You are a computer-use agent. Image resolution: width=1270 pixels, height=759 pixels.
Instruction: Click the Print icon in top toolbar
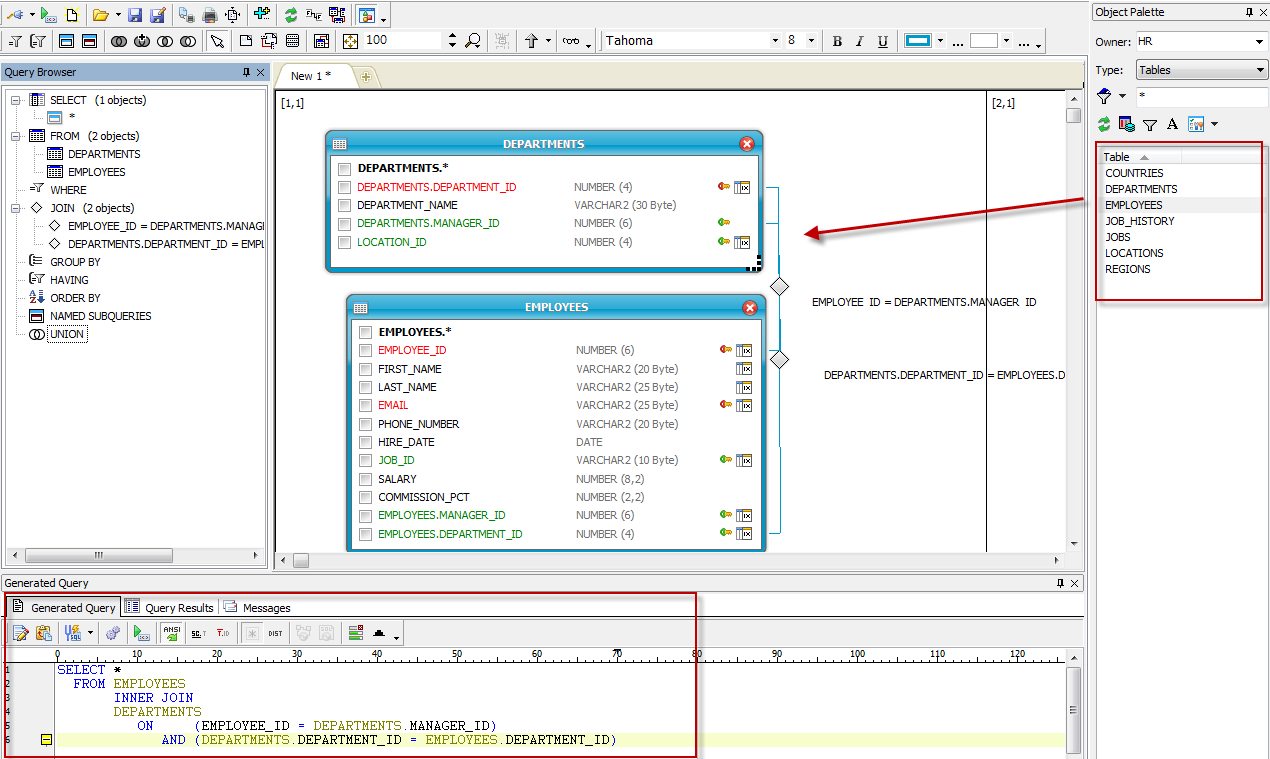(210, 15)
